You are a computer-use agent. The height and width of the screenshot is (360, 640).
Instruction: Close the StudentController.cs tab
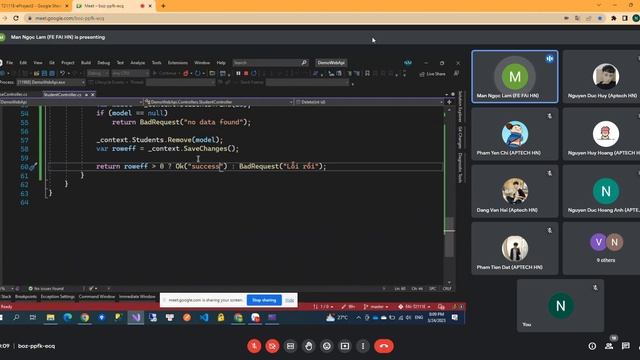point(93,95)
